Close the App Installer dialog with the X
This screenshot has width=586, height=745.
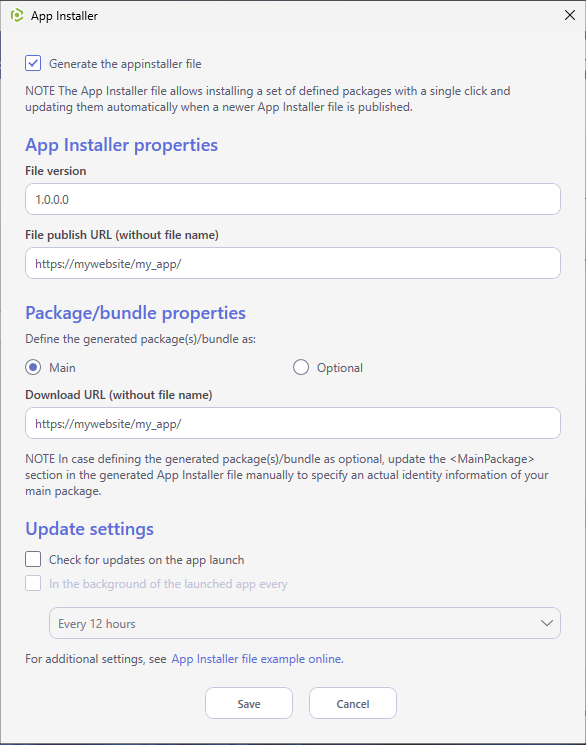point(569,15)
